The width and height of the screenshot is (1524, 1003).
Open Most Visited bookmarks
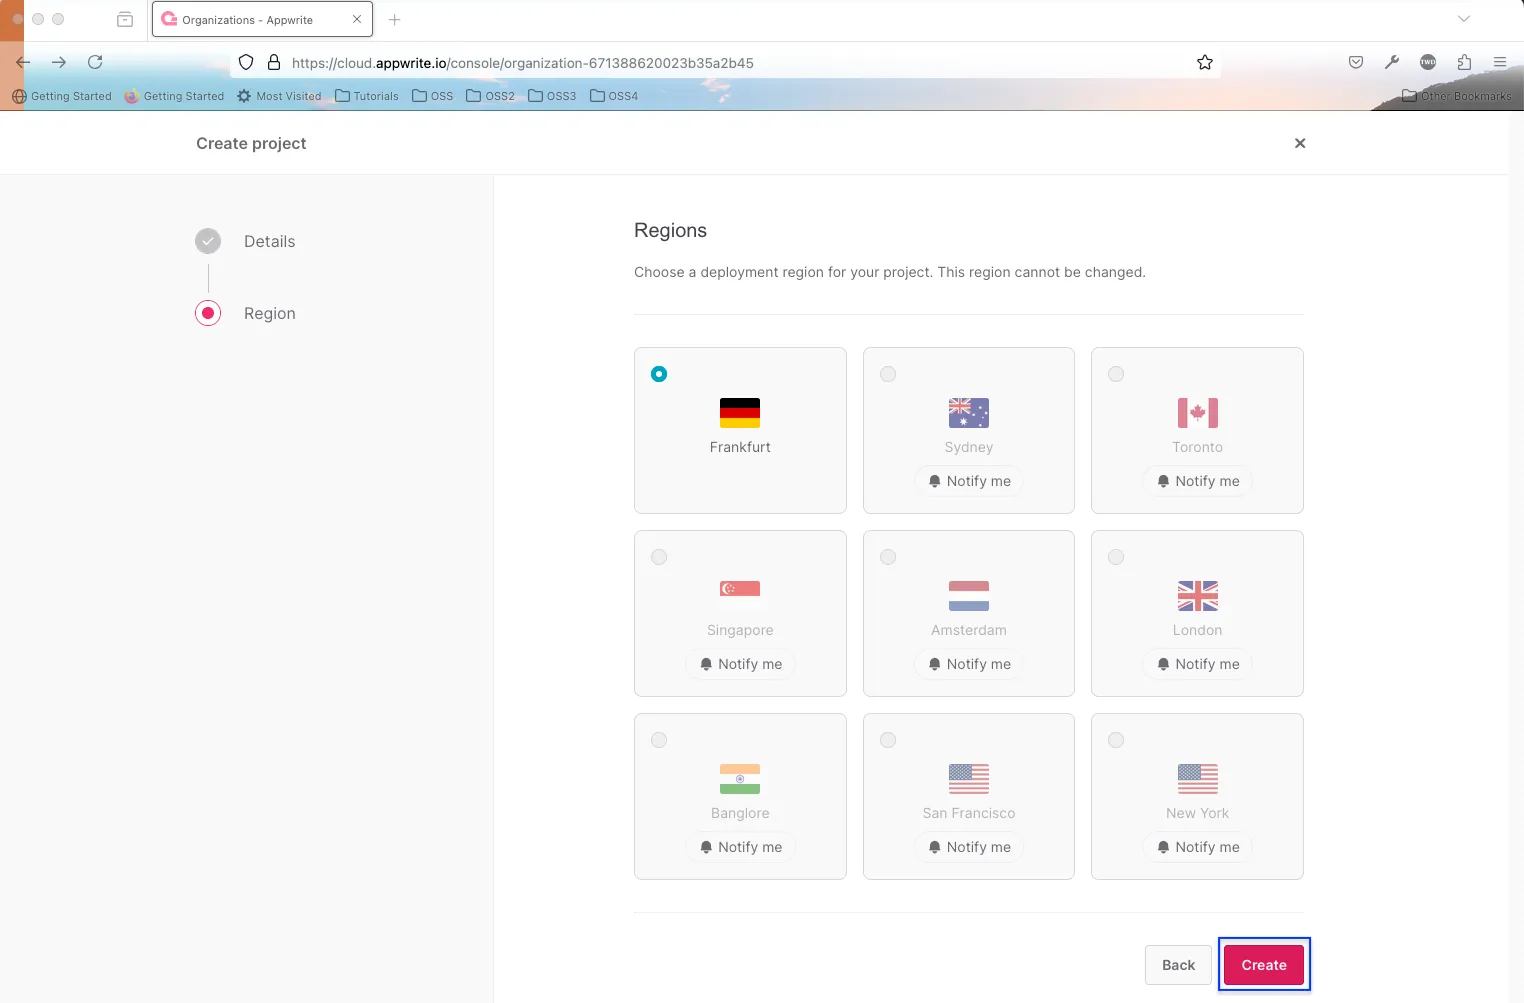pyautogui.click(x=279, y=96)
